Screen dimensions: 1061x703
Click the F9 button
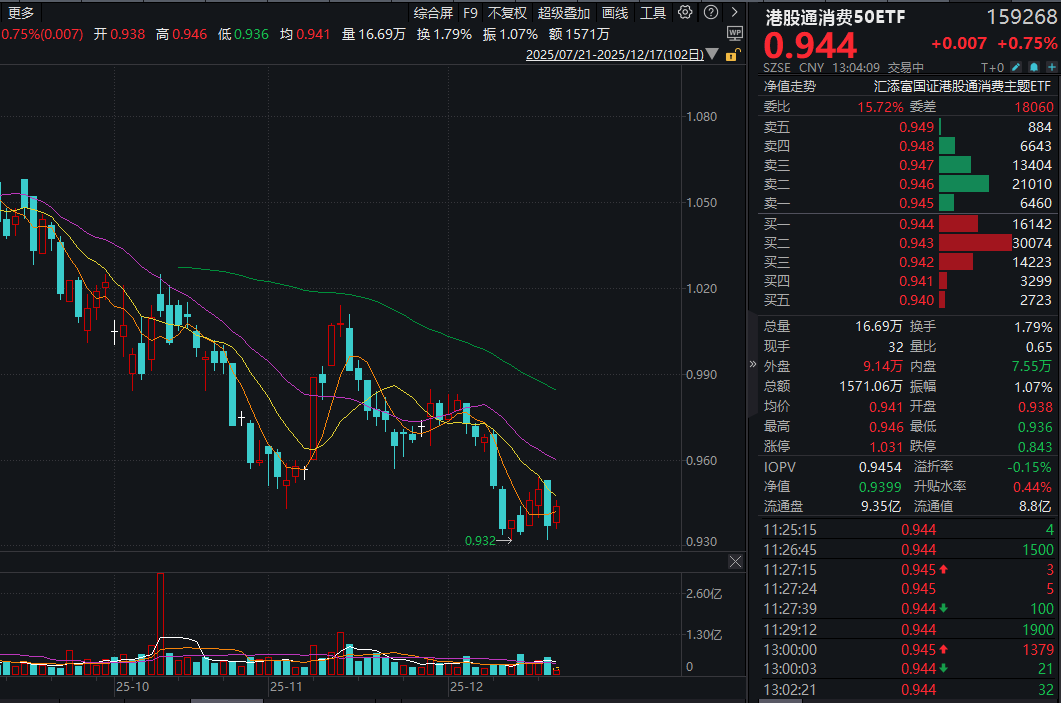click(x=470, y=13)
